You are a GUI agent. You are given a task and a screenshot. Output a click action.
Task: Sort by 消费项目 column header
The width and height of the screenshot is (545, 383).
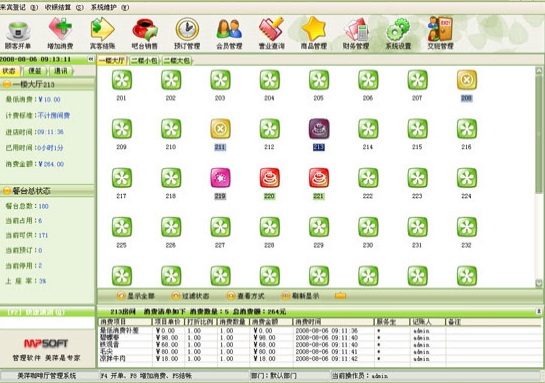[125, 322]
